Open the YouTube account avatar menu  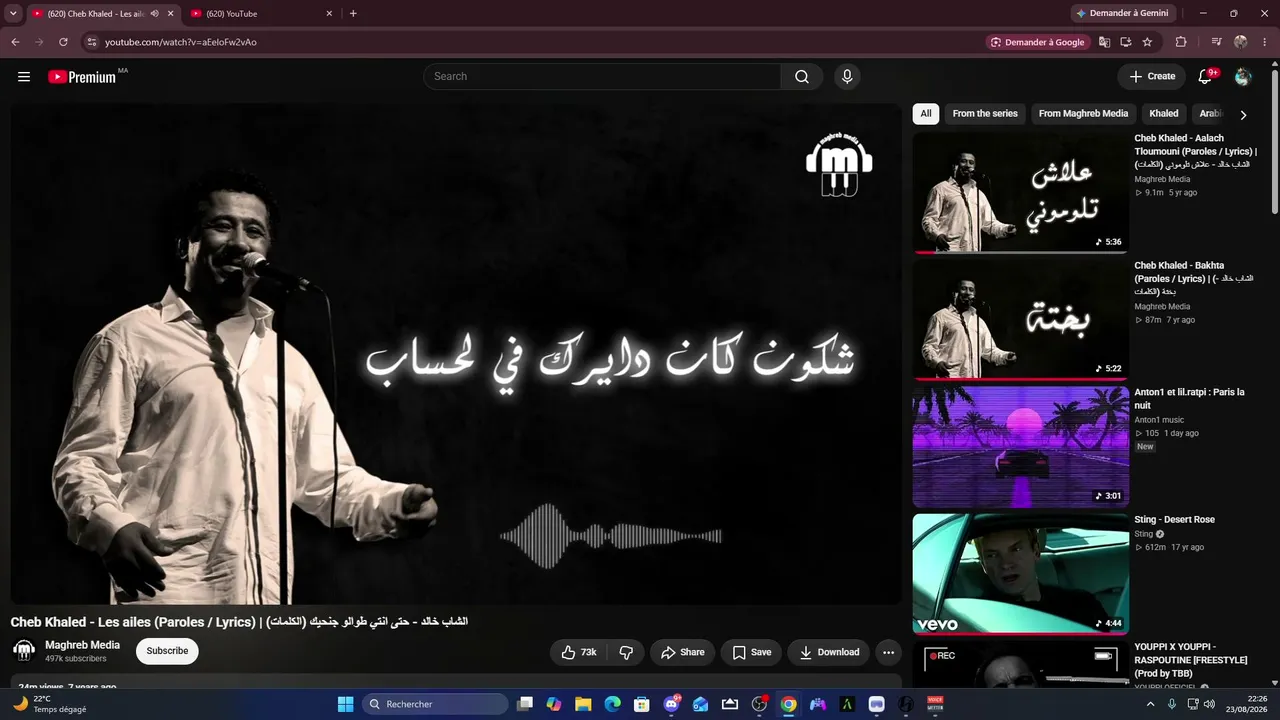(x=1243, y=77)
